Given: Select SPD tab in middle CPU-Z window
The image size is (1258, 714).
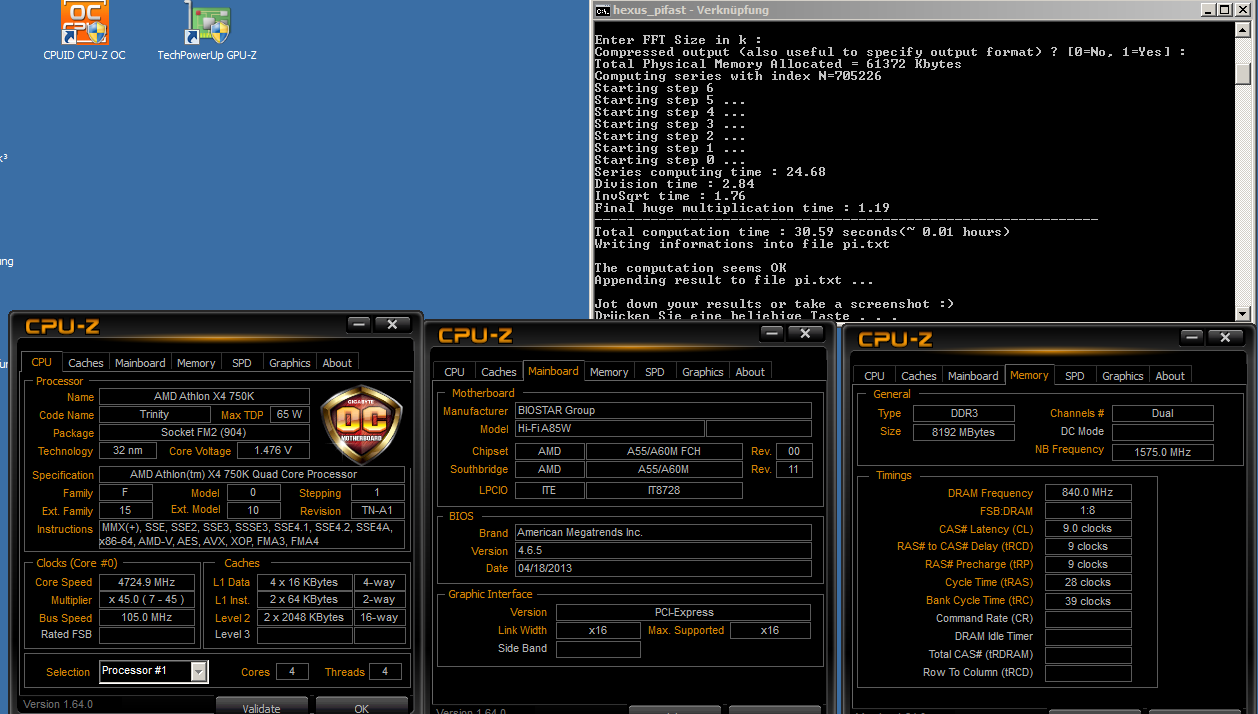Looking at the screenshot, I should tap(655, 372).
